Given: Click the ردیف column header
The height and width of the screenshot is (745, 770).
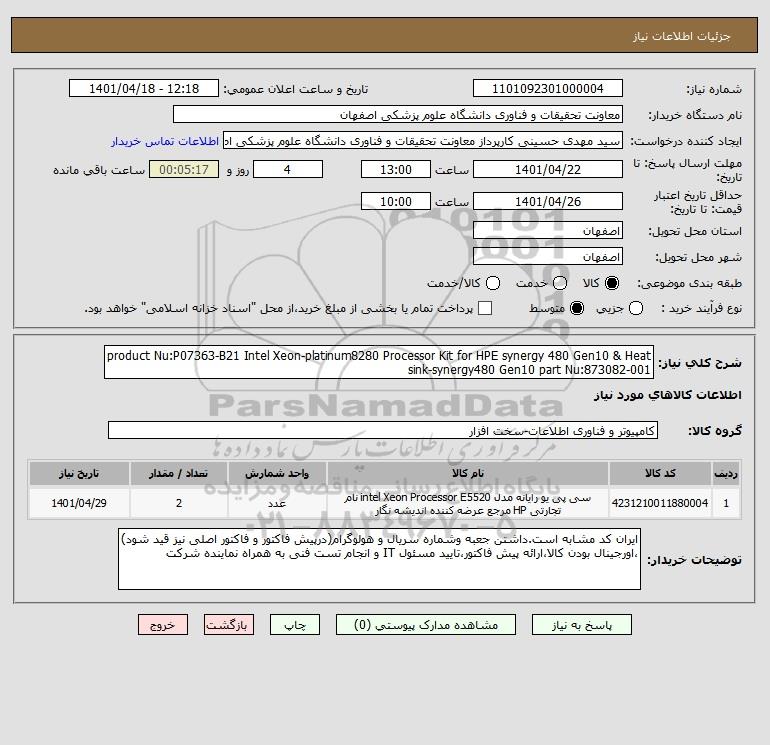Looking at the screenshot, I should (x=726, y=473).
